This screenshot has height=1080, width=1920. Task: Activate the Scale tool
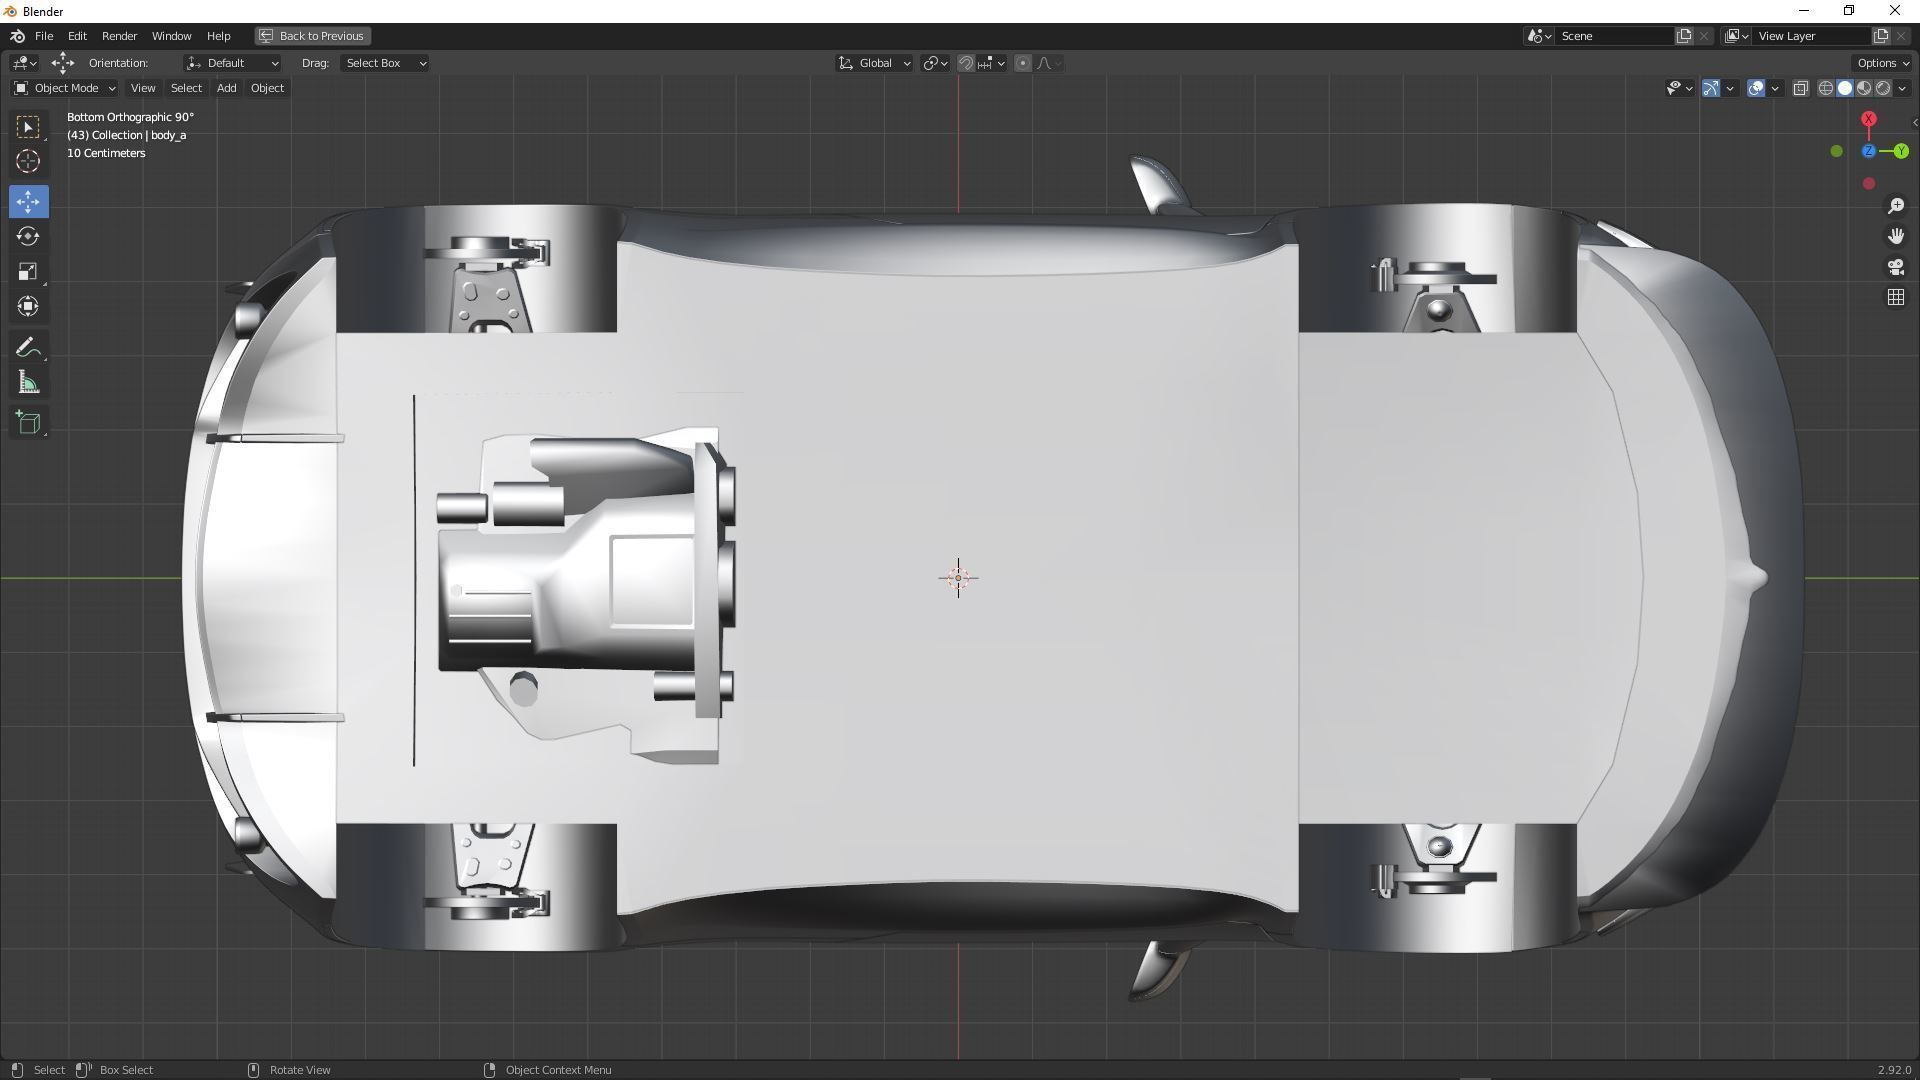[x=28, y=272]
